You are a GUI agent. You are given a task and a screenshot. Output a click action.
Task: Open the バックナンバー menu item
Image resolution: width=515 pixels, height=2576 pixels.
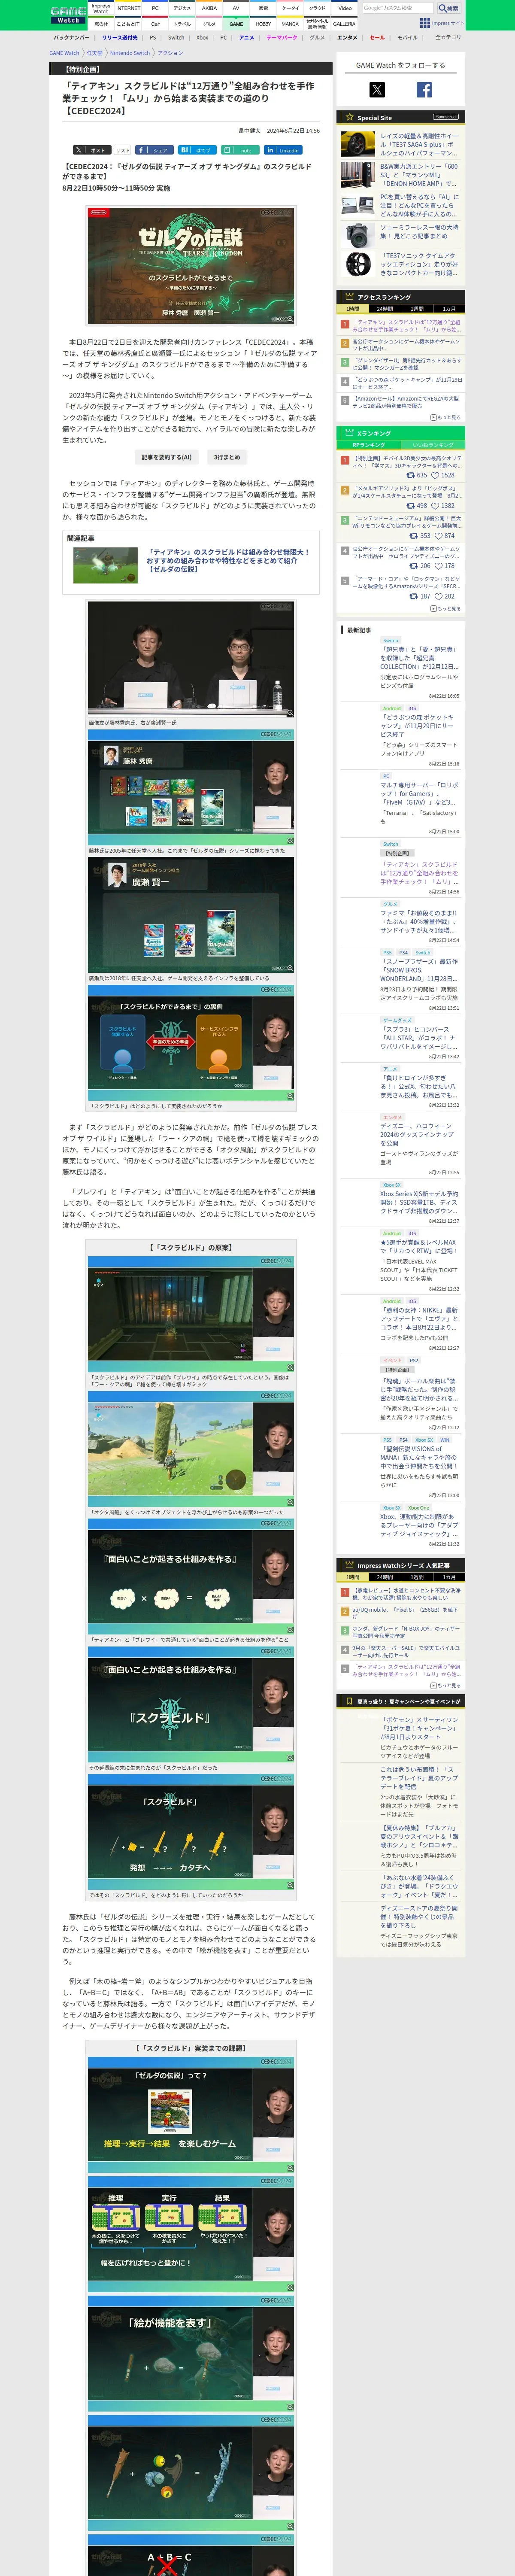point(72,37)
